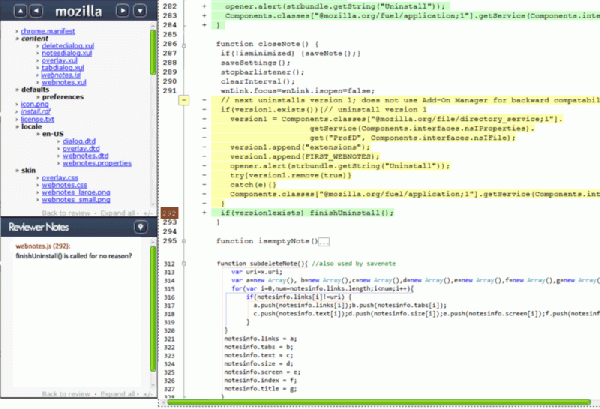Open webnotes.css file

[x=64, y=185]
